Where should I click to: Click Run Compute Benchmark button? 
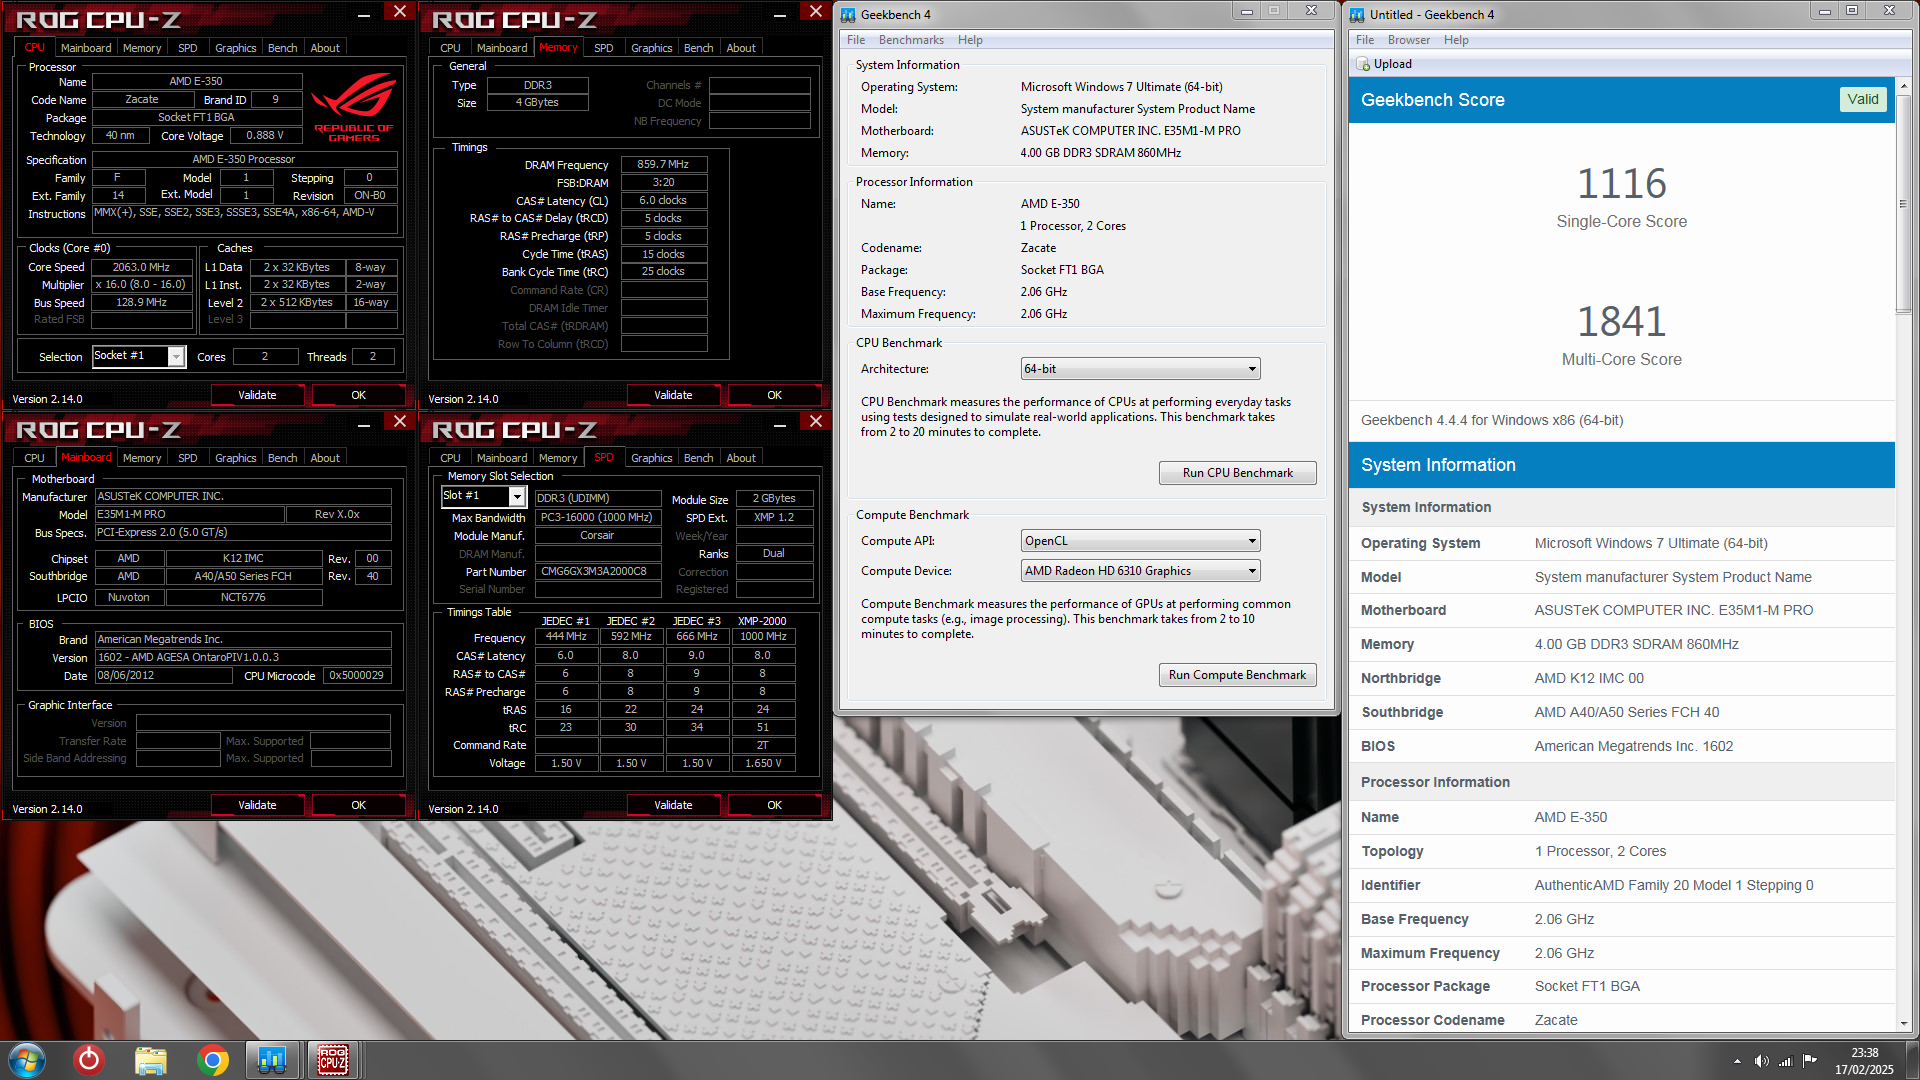pyautogui.click(x=1237, y=675)
